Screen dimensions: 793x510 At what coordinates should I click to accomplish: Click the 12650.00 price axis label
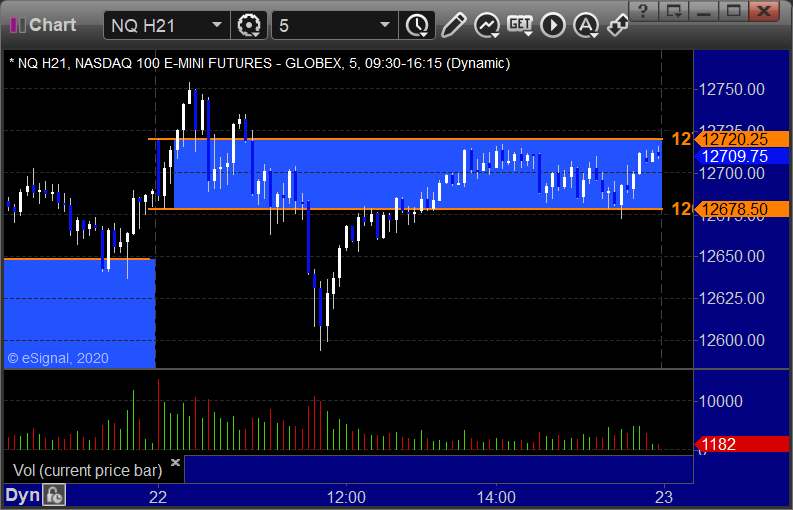tap(731, 256)
